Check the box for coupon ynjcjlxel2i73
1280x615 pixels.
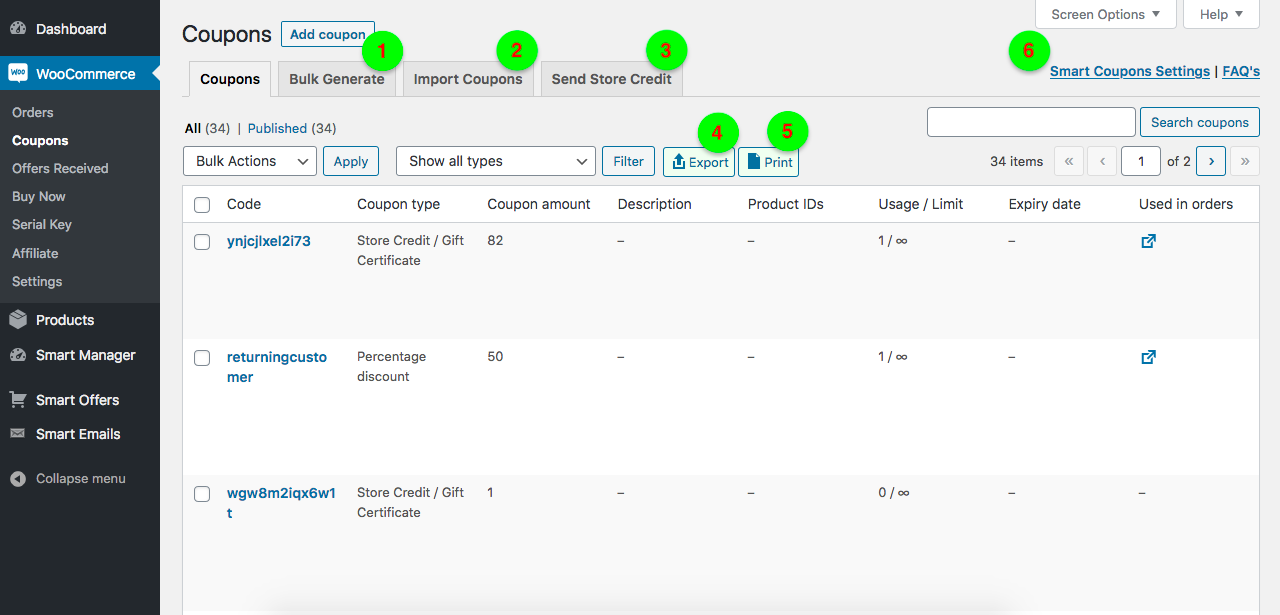pyautogui.click(x=202, y=242)
